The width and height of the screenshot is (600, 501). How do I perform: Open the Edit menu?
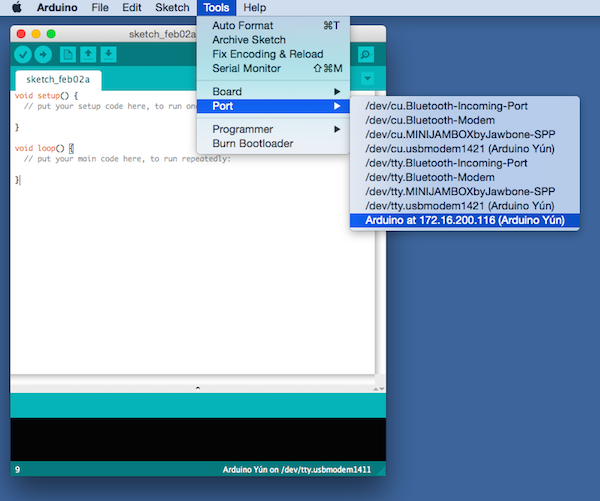132,8
